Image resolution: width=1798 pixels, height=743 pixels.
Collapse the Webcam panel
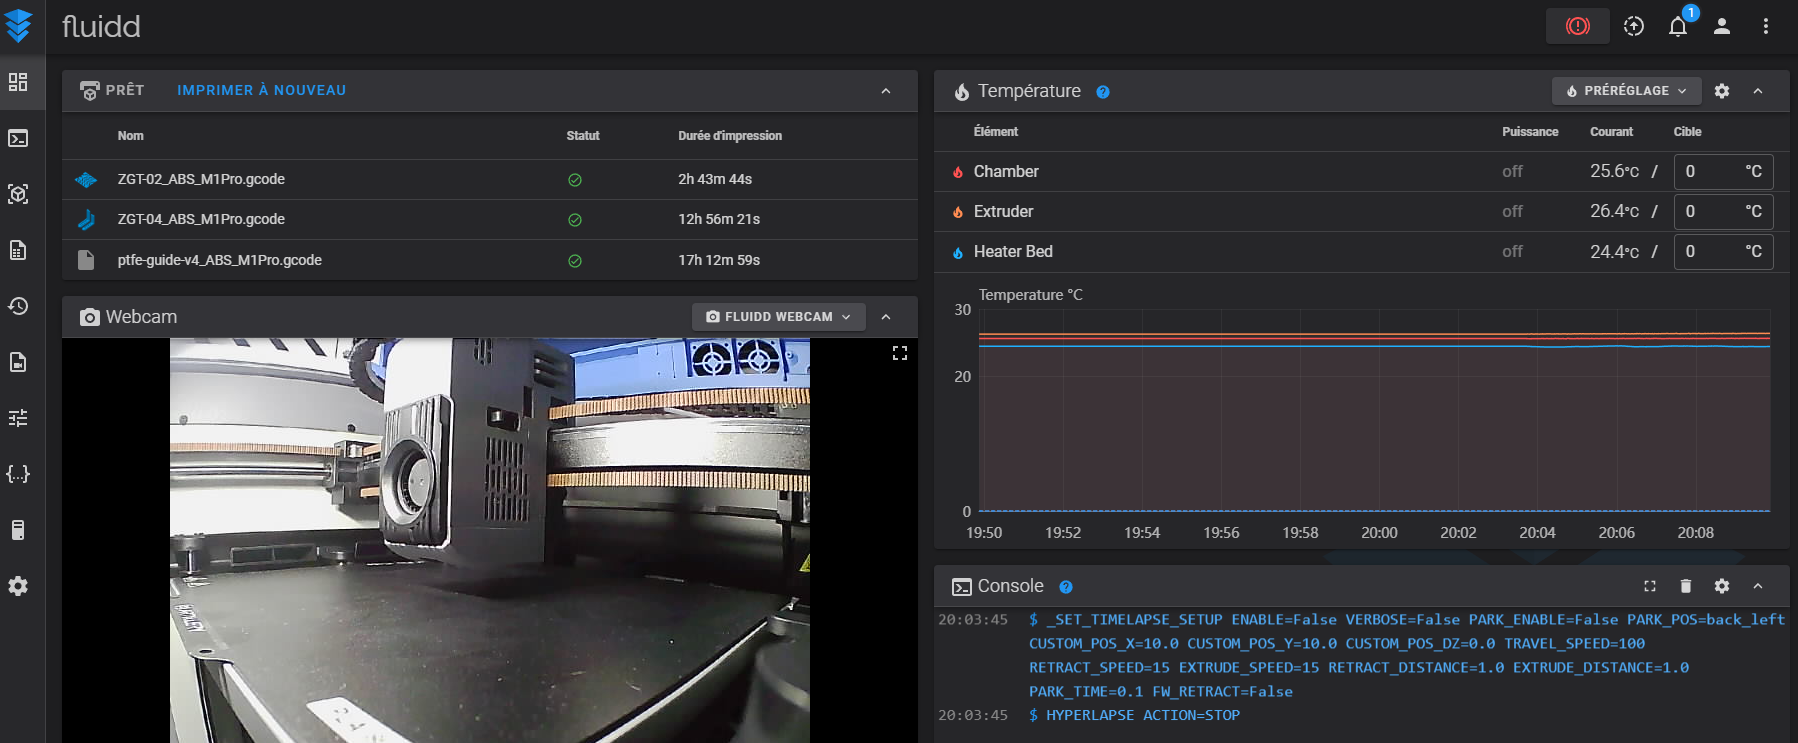[x=886, y=317]
